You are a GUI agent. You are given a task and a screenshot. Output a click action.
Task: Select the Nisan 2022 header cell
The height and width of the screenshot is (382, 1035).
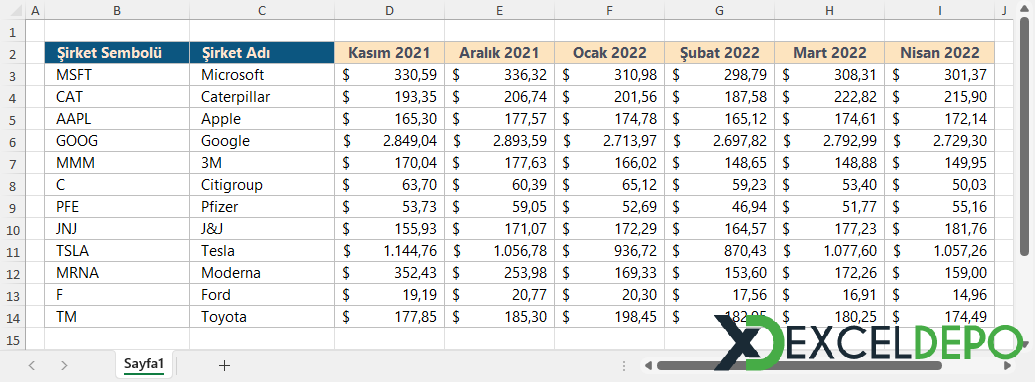tap(939, 53)
